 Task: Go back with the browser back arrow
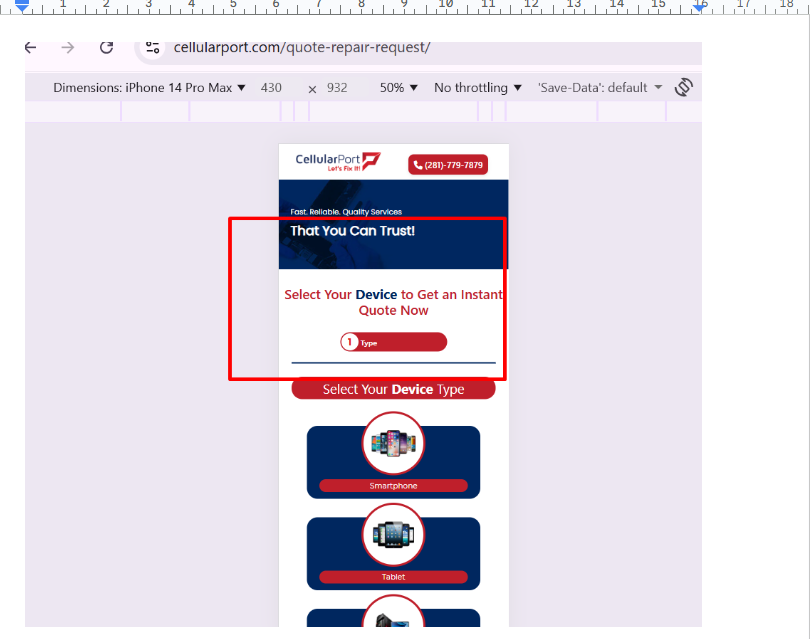tap(30, 48)
